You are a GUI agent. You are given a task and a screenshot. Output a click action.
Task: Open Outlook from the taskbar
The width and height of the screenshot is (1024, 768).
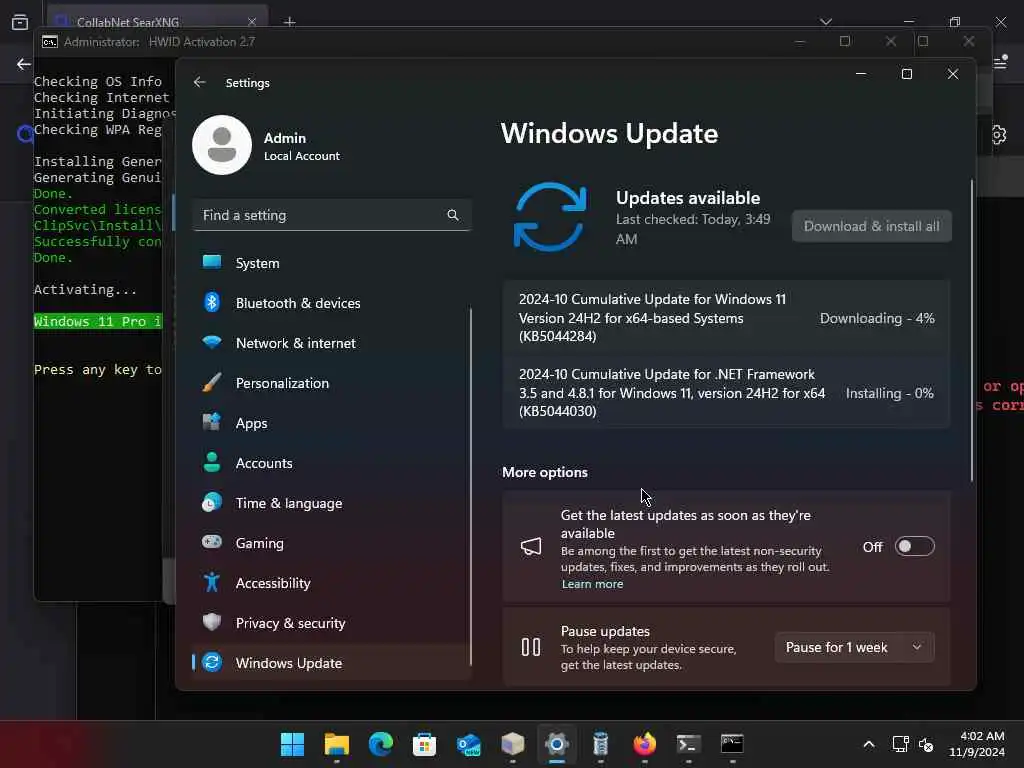pyautogui.click(x=468, y=744)
